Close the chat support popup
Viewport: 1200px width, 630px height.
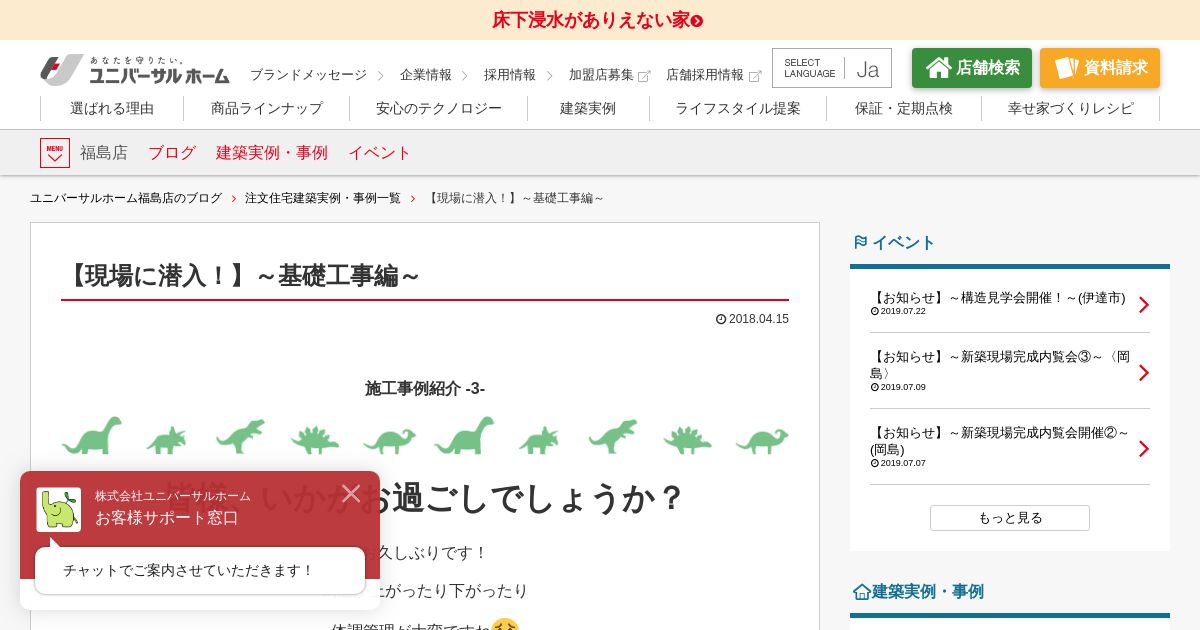coord(351,493)
